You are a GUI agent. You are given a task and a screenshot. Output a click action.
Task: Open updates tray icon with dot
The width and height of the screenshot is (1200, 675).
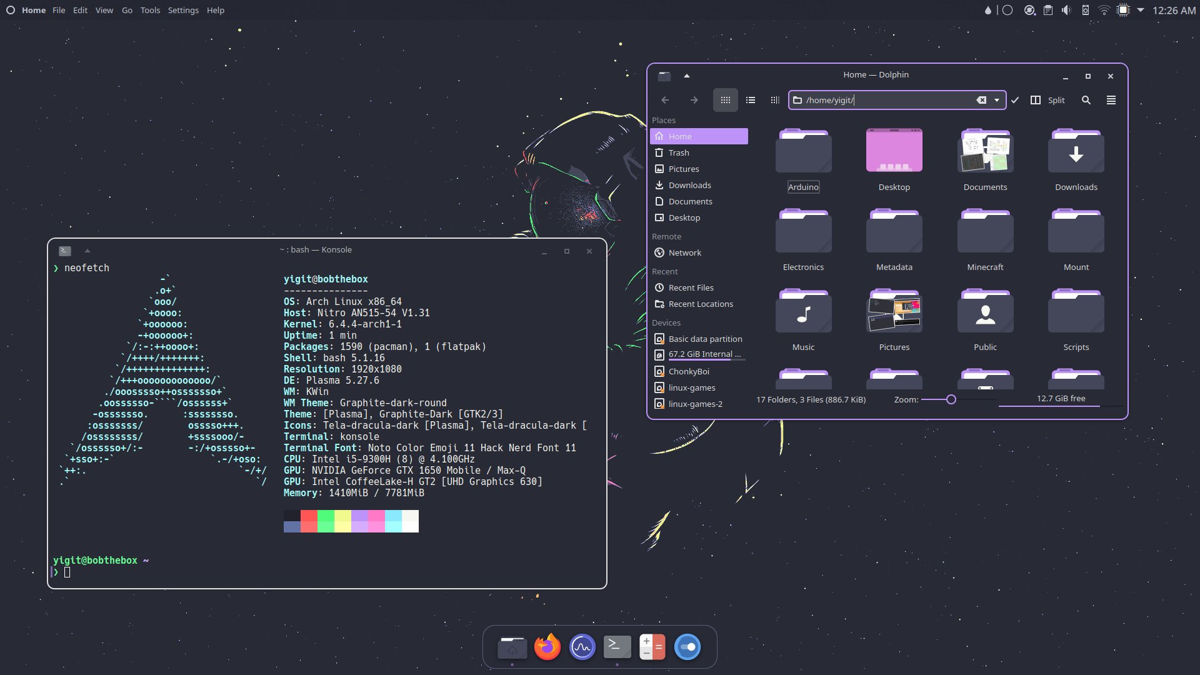(1029, 10)
